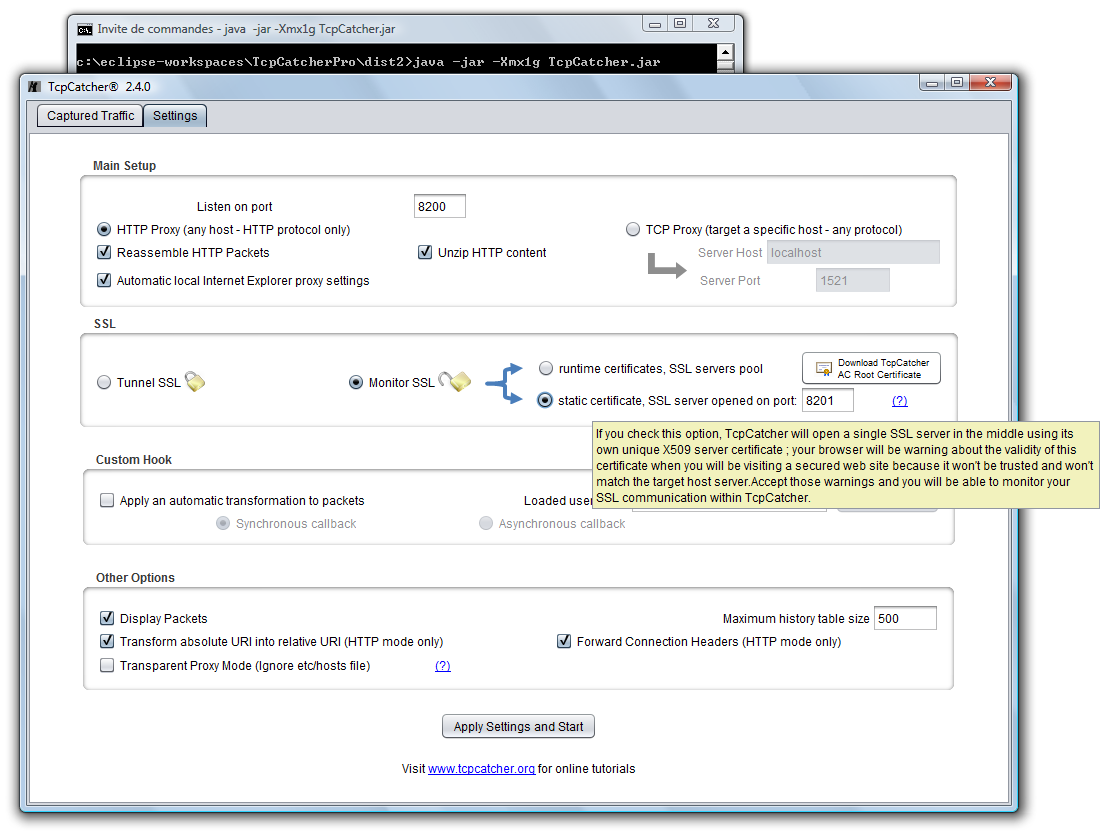
Task: Toggle Forward Connection Headers checkbox
Action: (564, 641)
